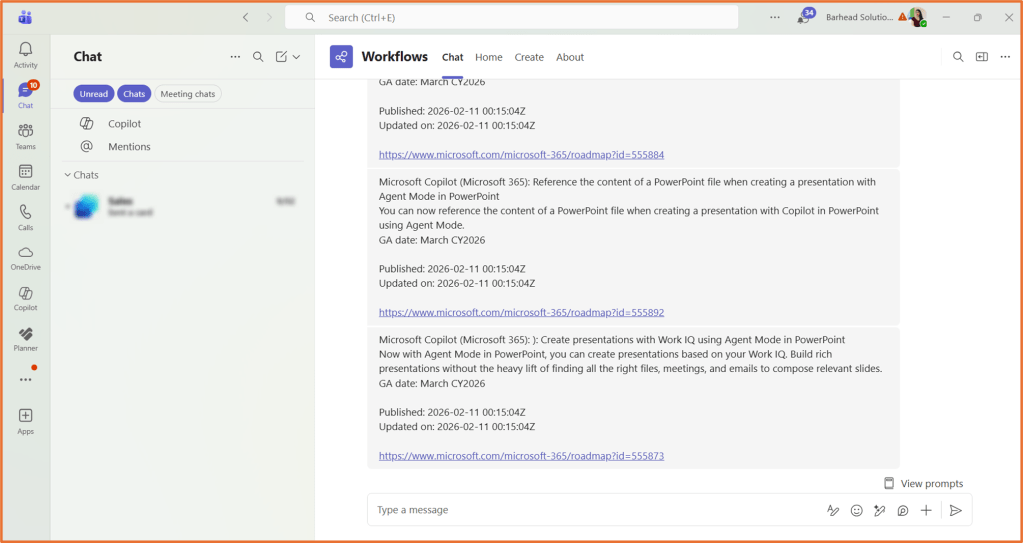The image size is (1023, 543).
Task: Open Planner in the left sidebar
Action: tap(25, 339)
